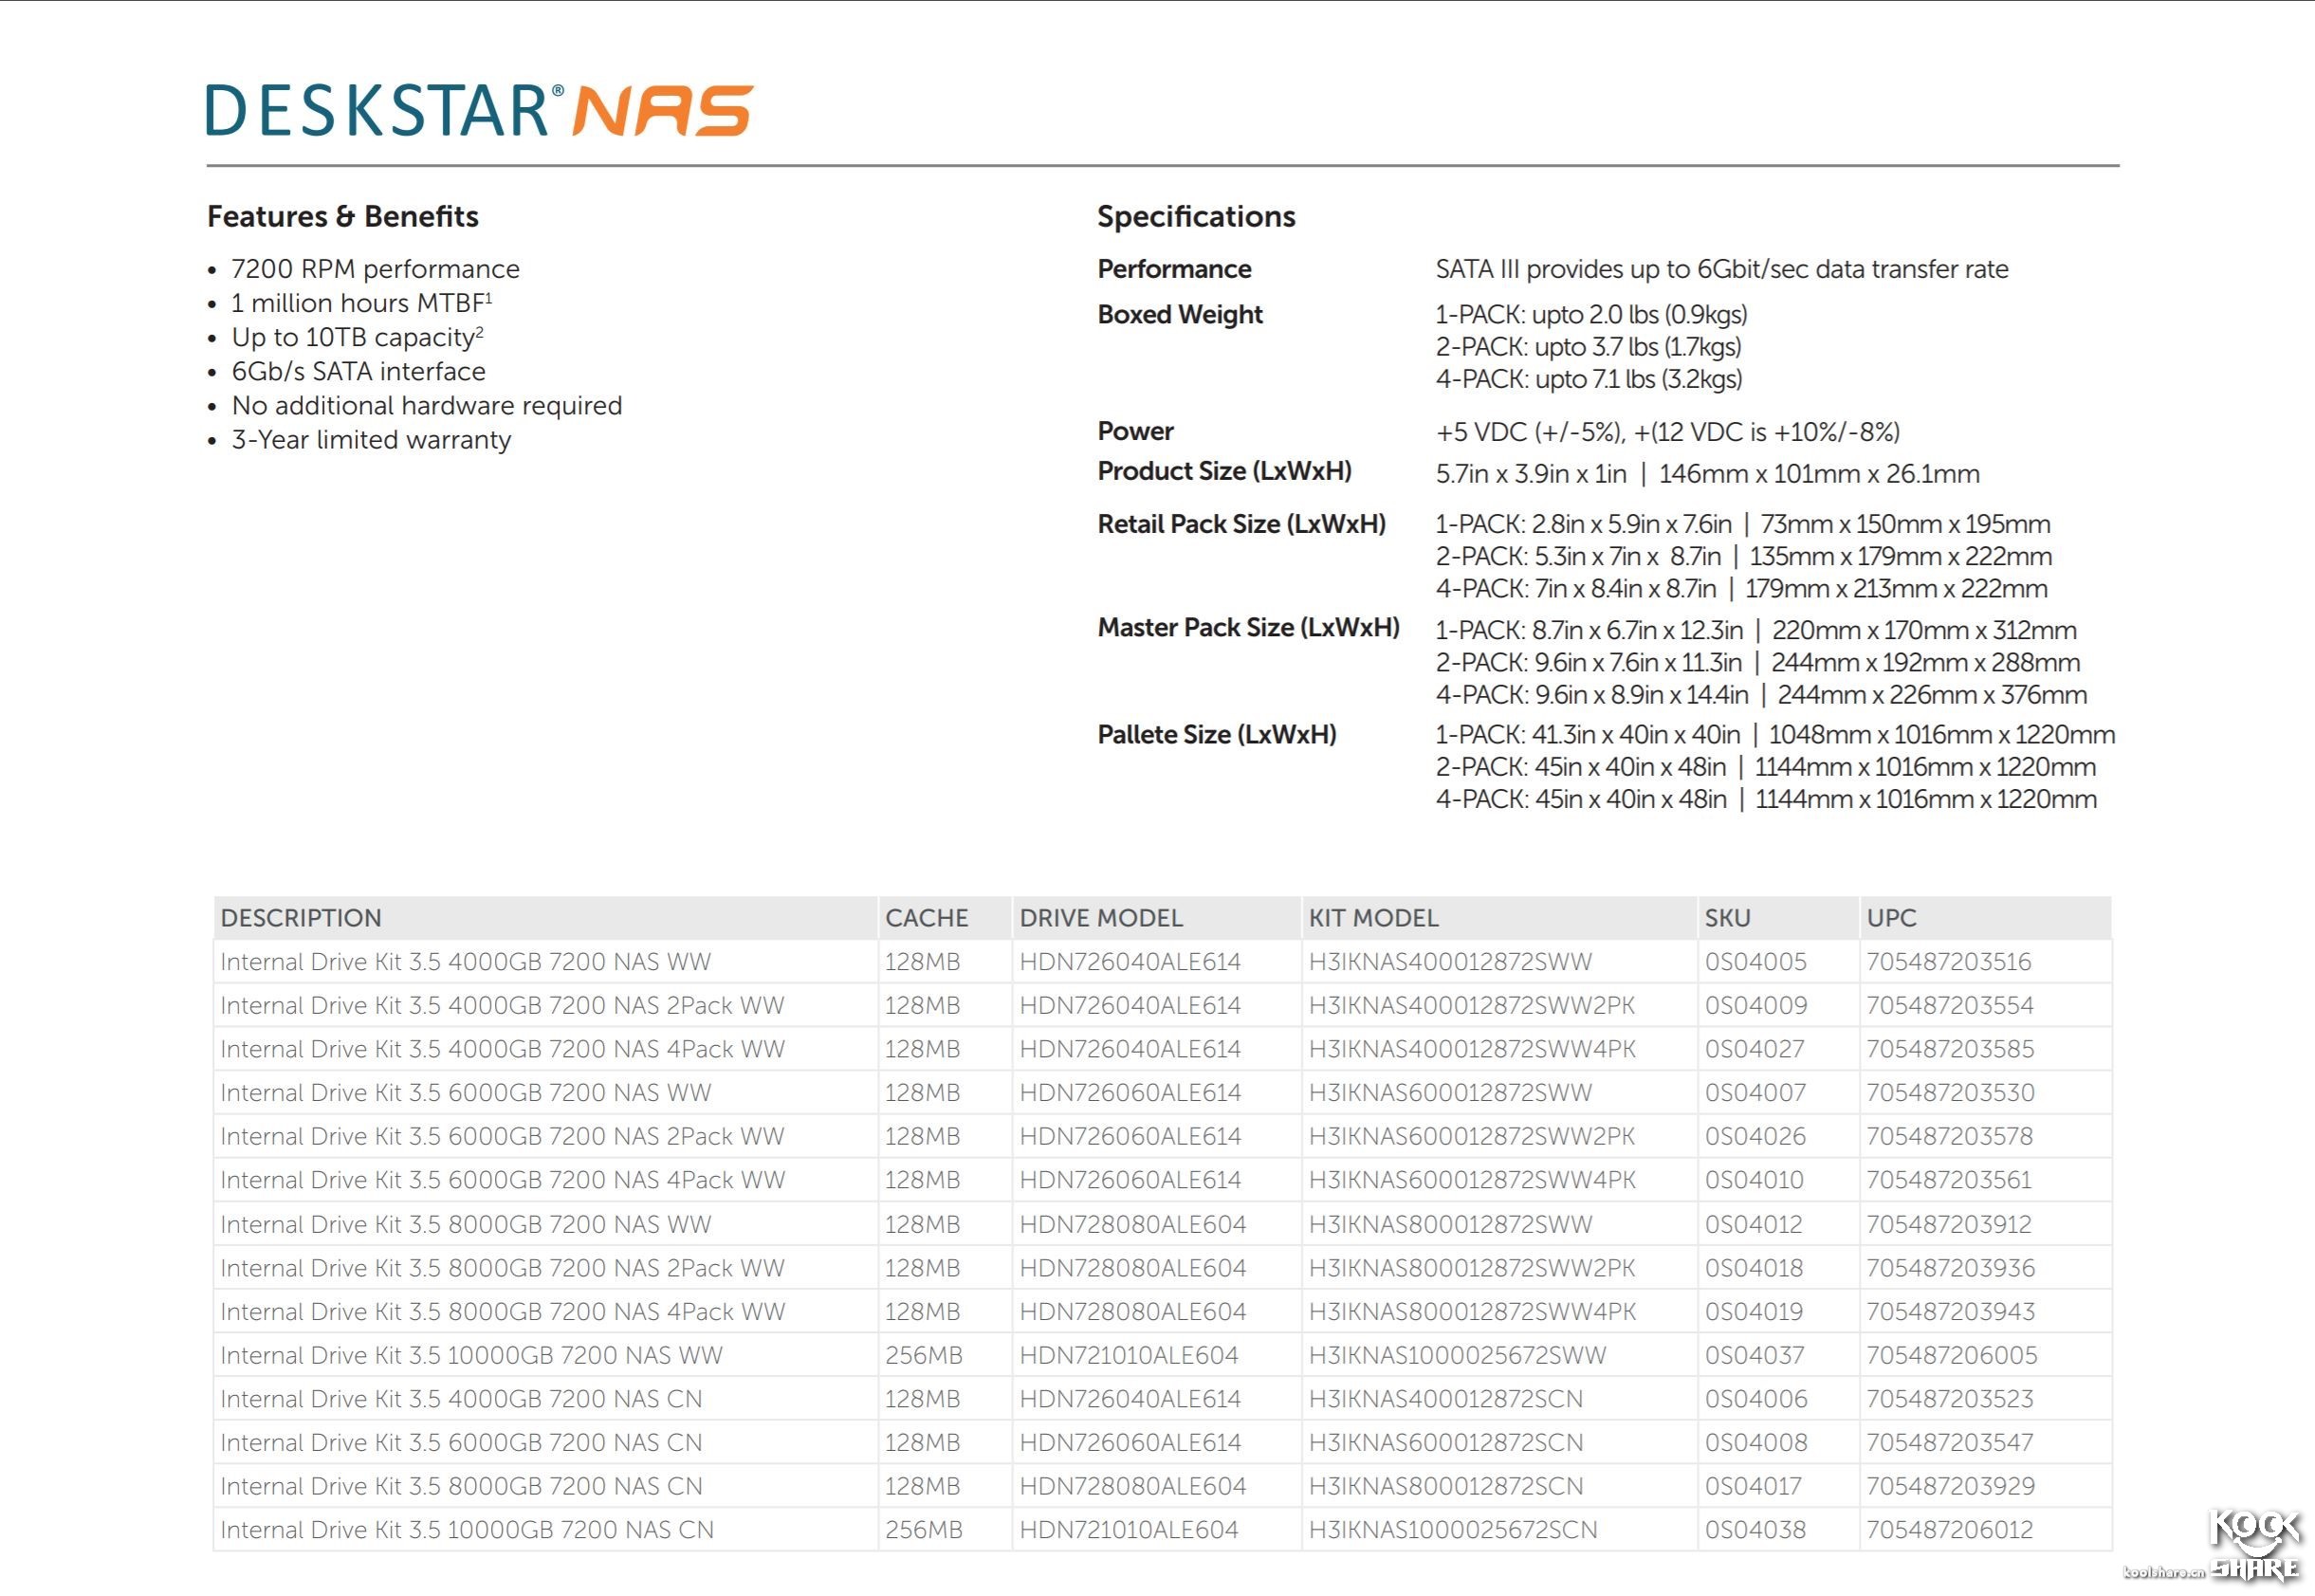
Task: Click the KoolShare watermark logo
Action: 2255,1547
